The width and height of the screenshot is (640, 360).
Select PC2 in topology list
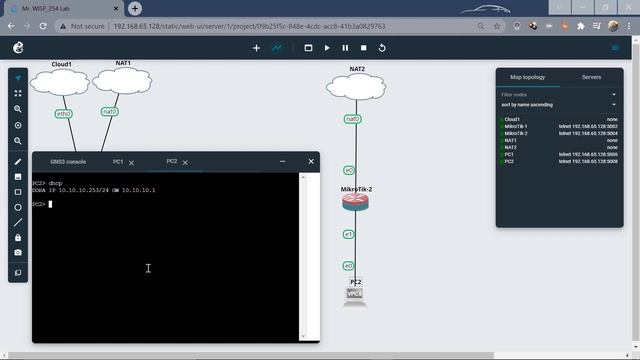(x=509, y=161)
